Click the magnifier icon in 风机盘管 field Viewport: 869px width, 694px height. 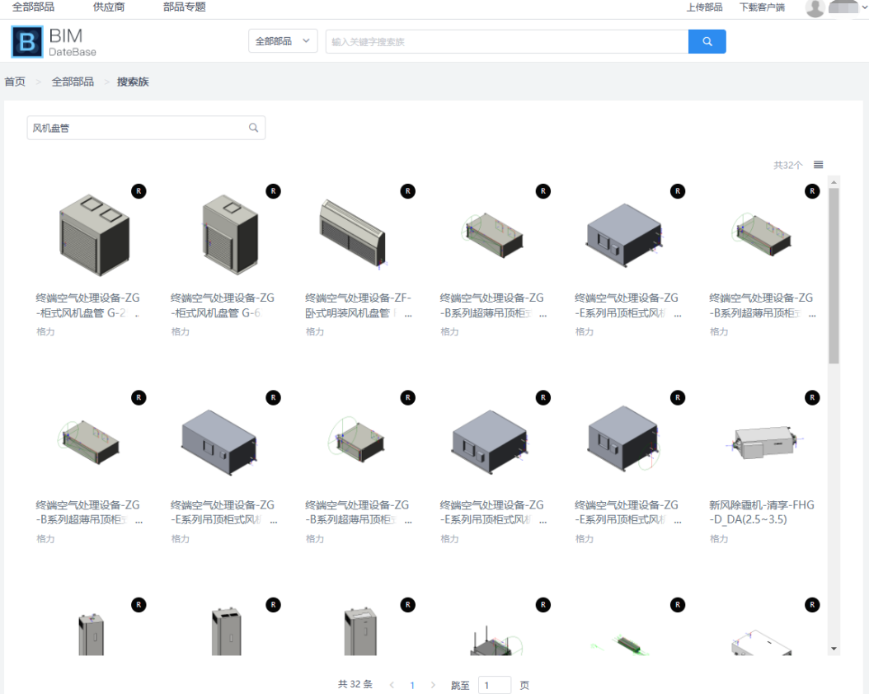click(x=253, y=128)
